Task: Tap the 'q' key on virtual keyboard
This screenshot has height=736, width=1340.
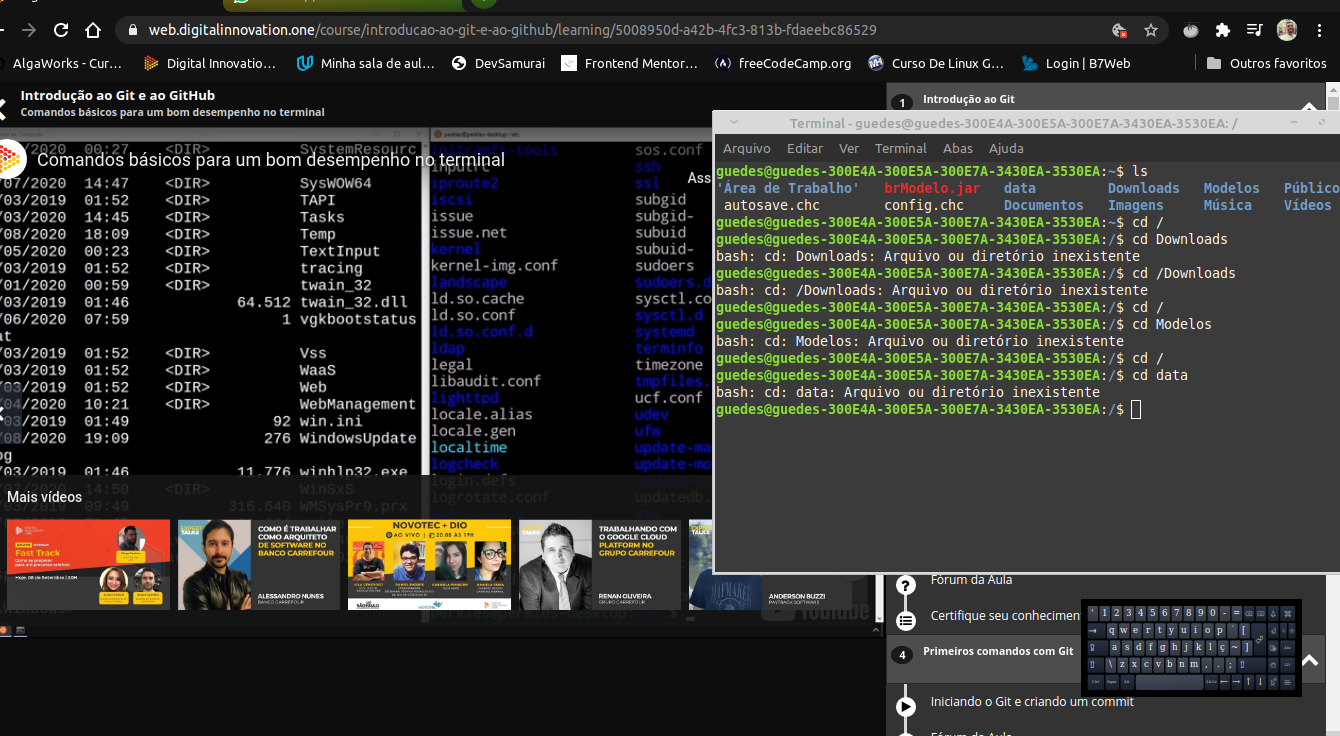Action: 1112,631
